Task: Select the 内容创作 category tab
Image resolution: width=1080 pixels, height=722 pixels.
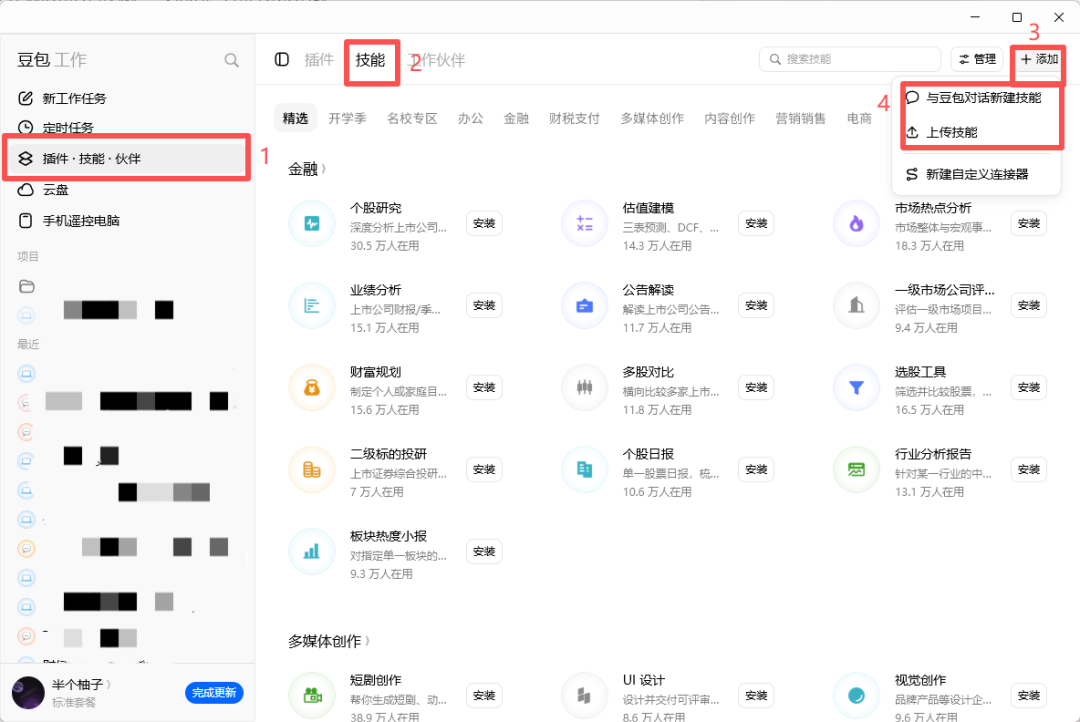Action: coord(729,118)
